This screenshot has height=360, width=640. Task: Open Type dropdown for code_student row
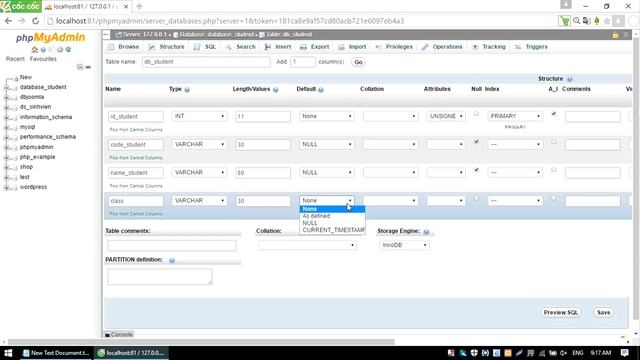(200, 144)
